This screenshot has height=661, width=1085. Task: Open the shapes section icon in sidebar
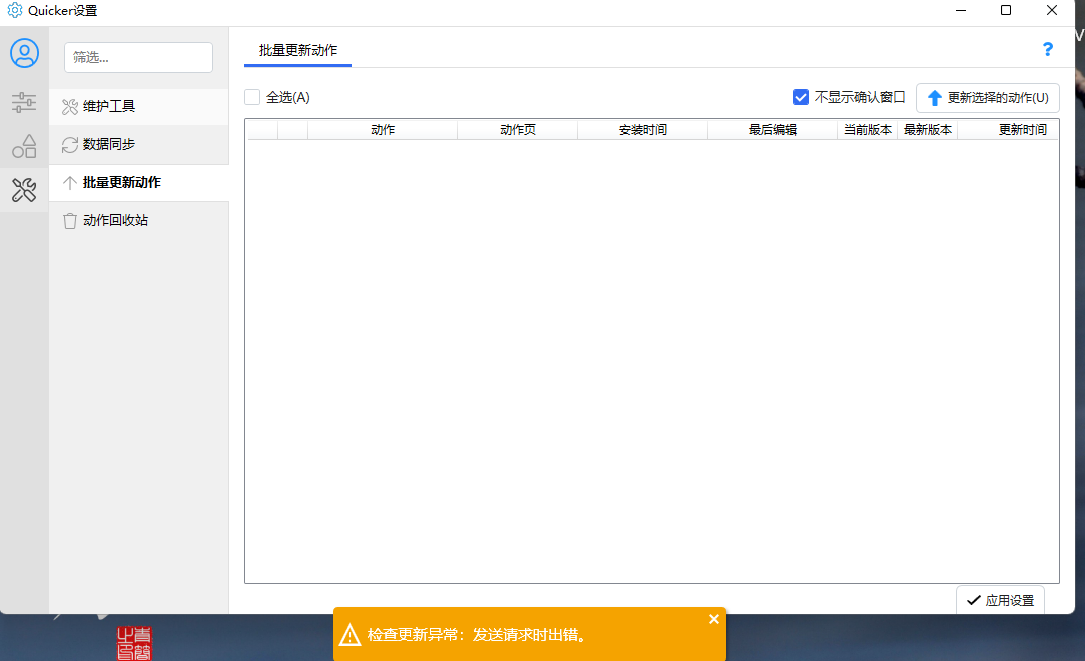pyautogui.click(x=24, y=146)
